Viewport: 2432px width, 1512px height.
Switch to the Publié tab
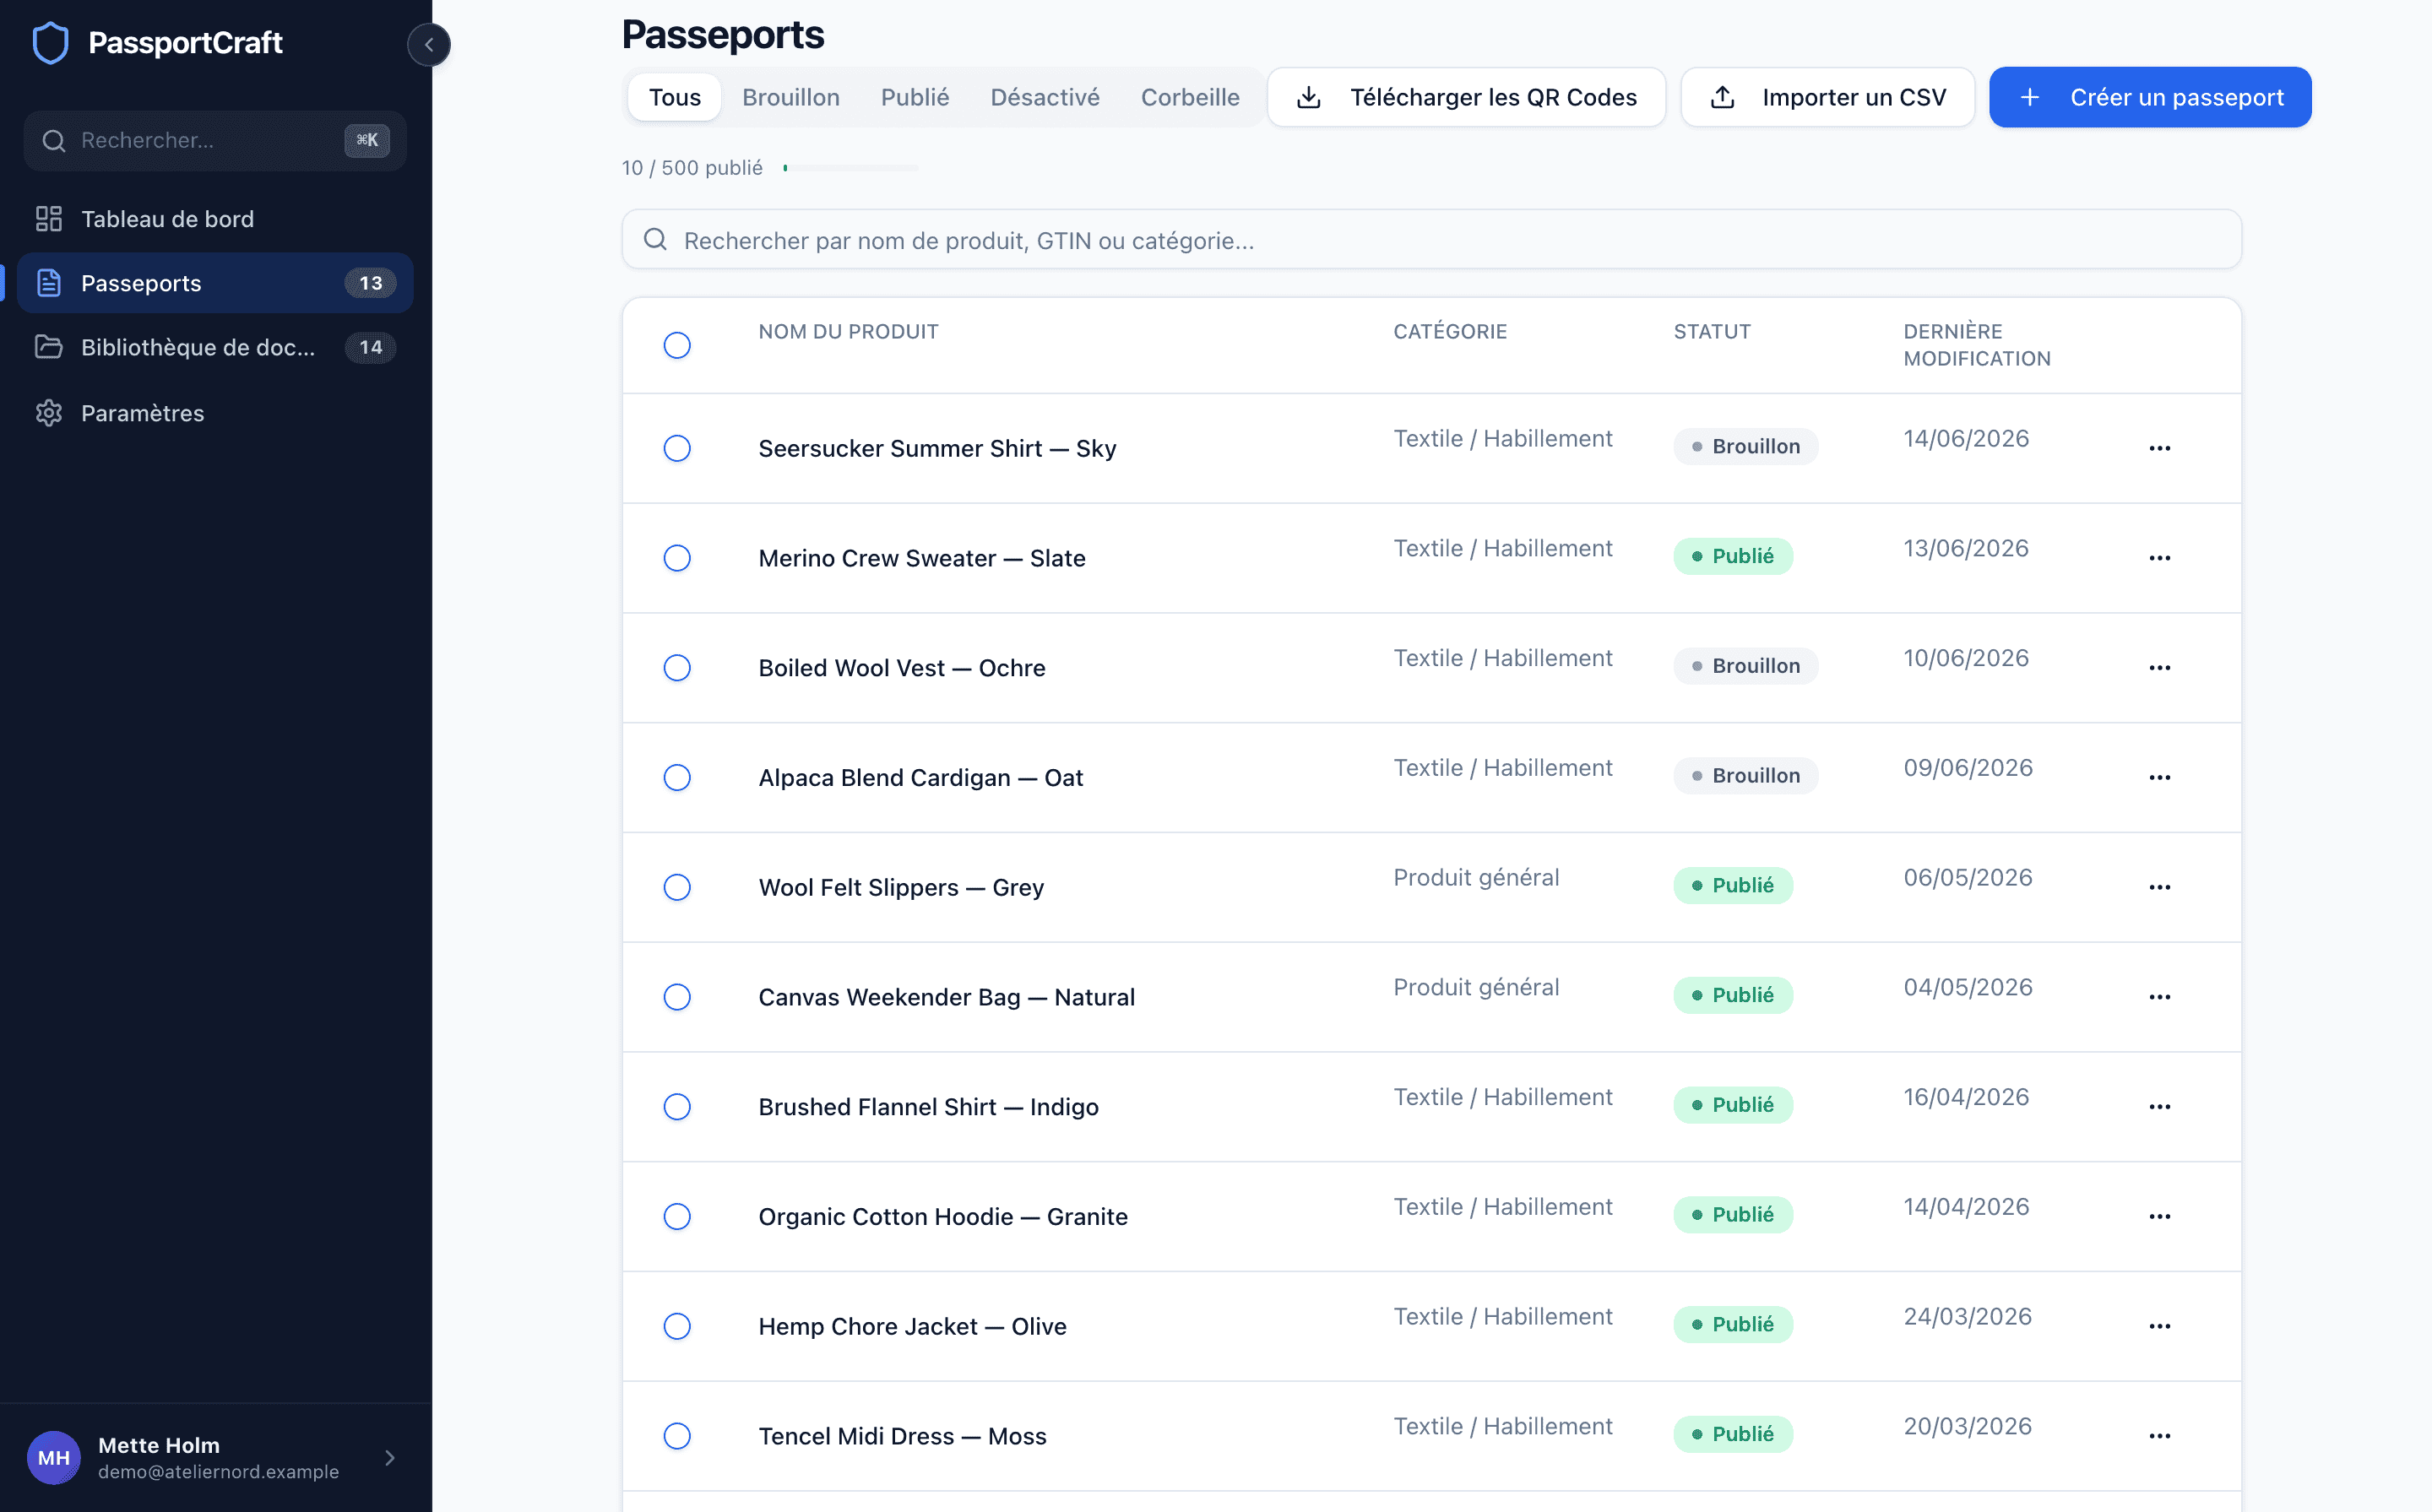[x=915, y=97]
